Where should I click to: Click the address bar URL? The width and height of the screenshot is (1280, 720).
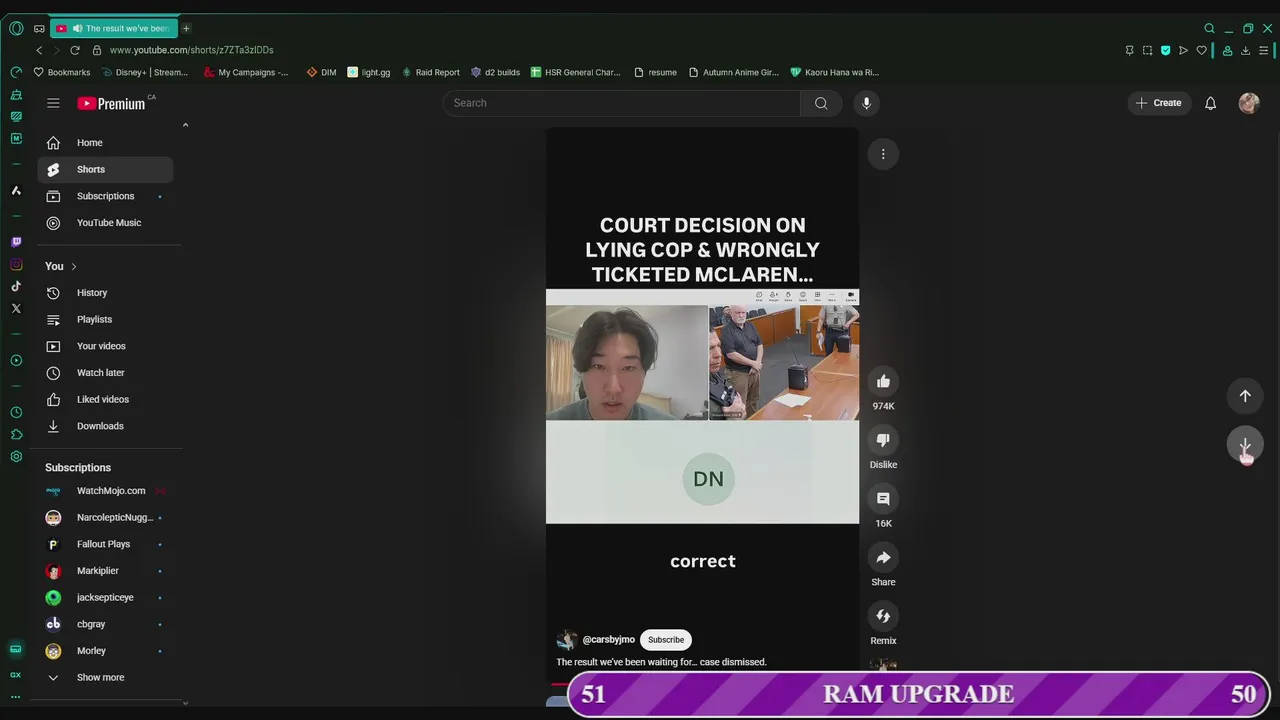[x=191, y=50]
